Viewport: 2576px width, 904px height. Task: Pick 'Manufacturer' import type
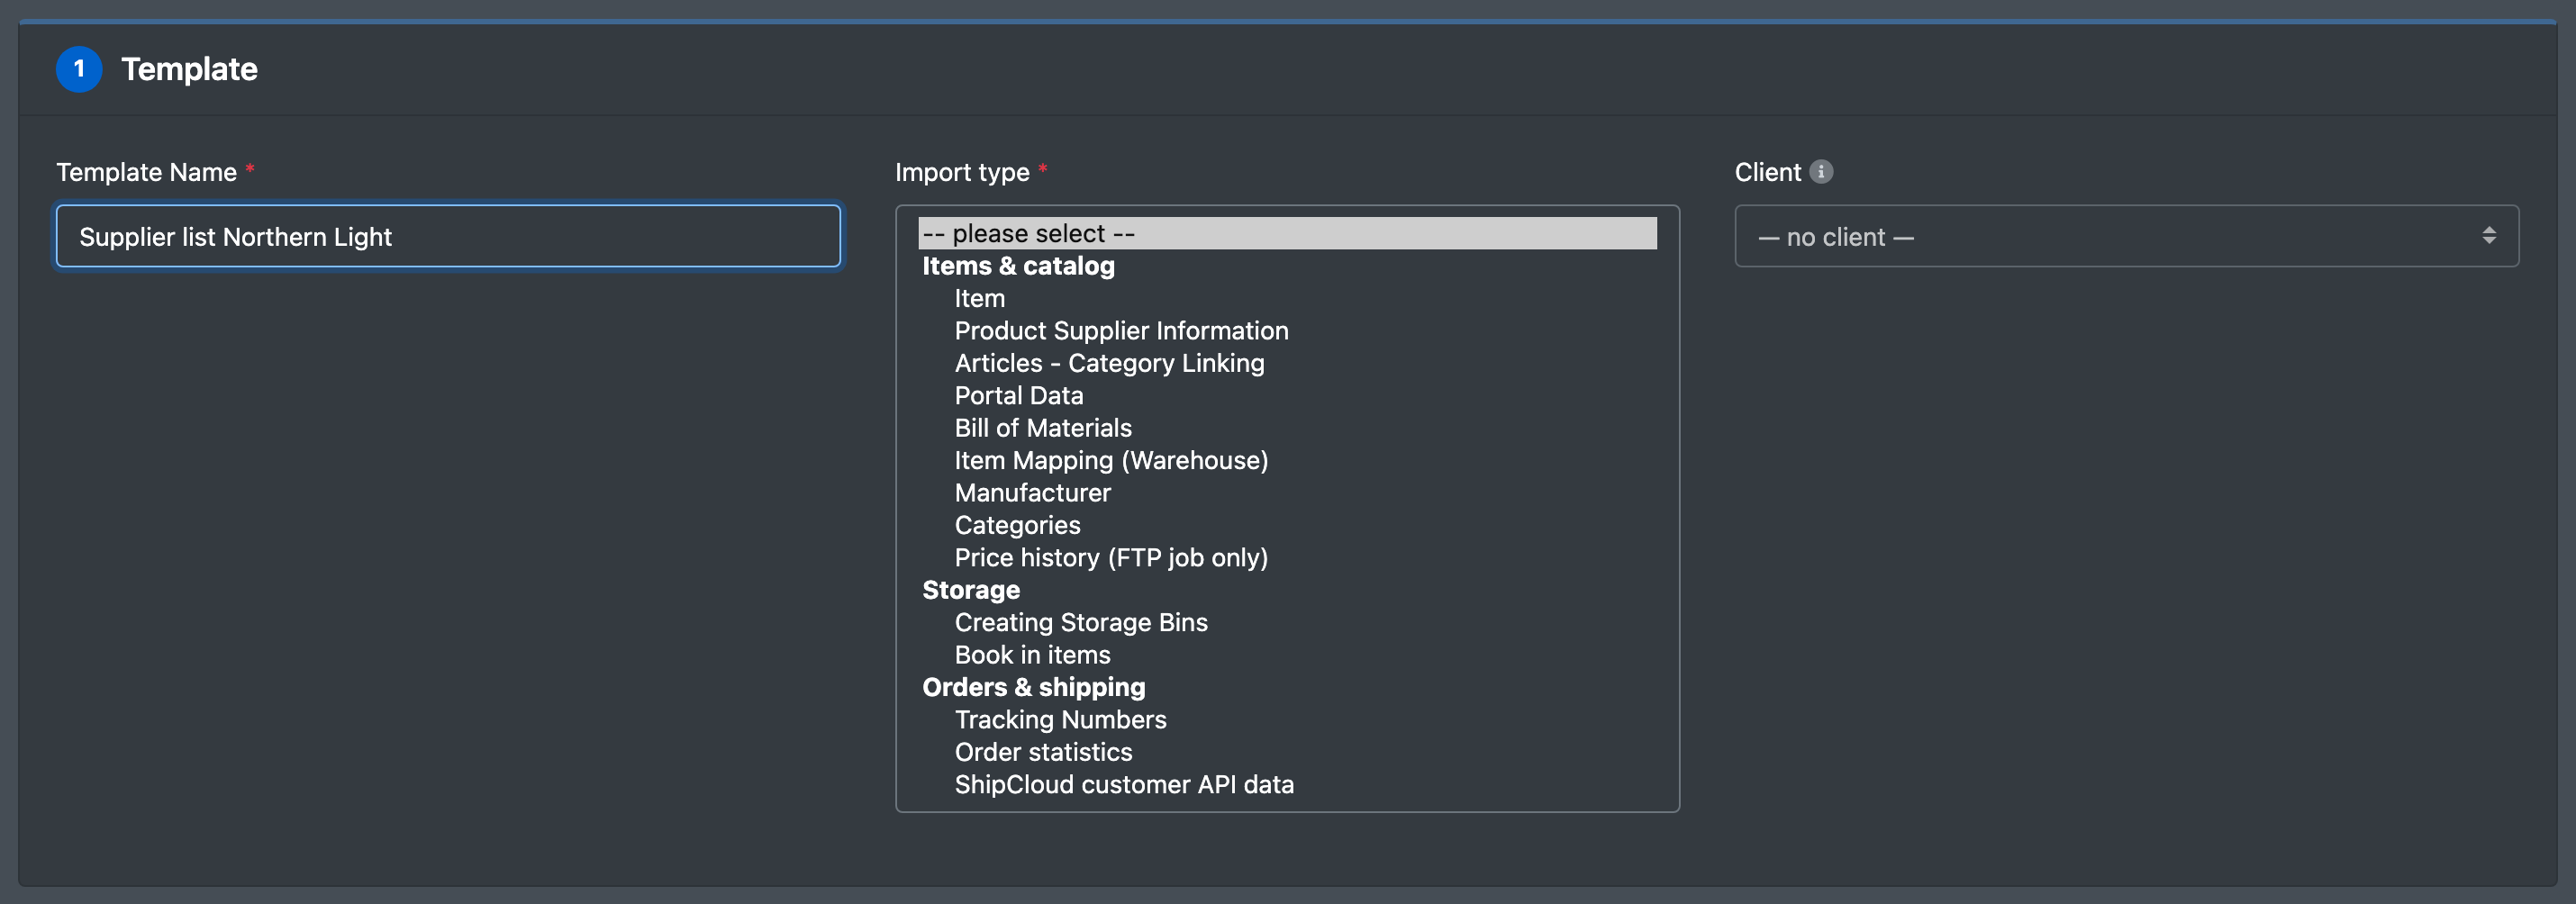(1287, 493)
